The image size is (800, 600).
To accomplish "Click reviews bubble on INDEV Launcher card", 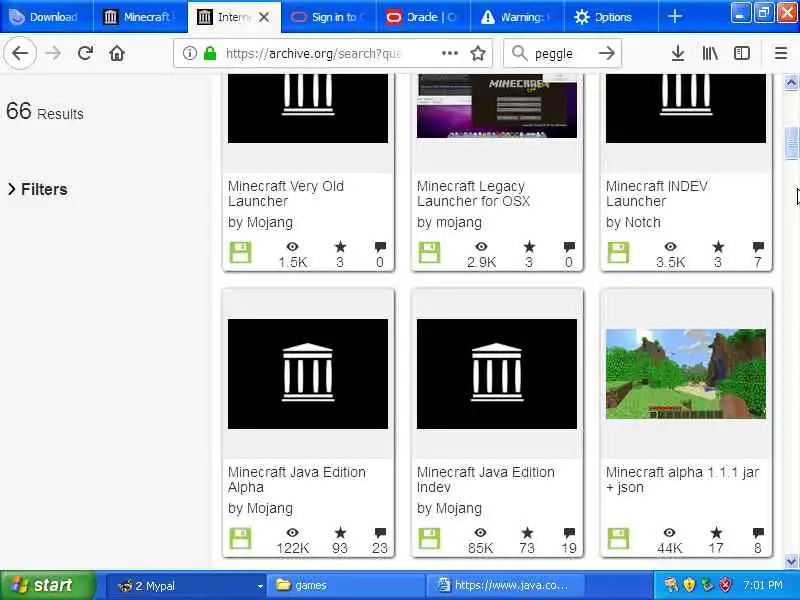I will [758, 247].
